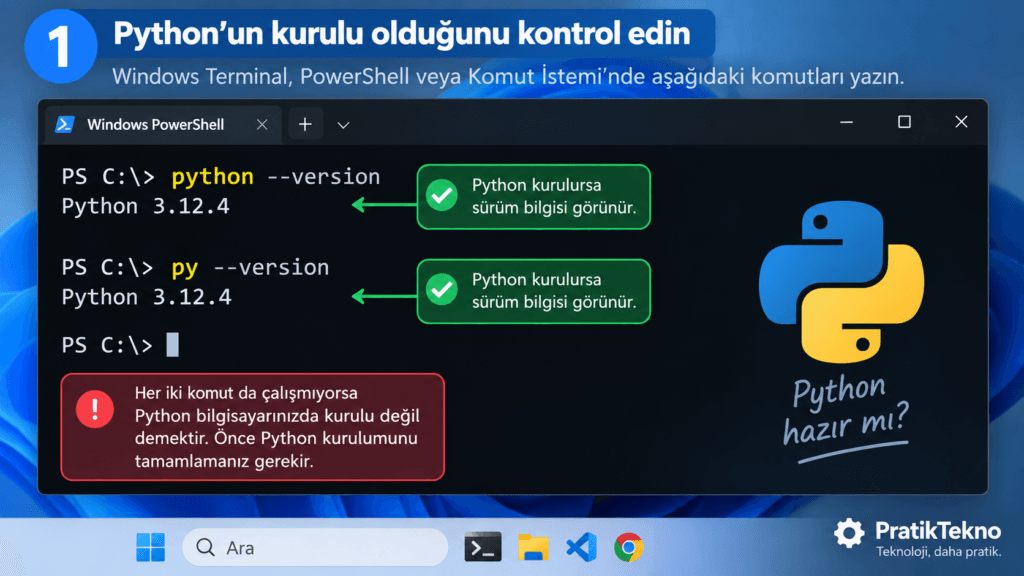The height and width of the screenshot is (576, 1024).
Task: Click the 'python --version' command line
Action: click(x=221, y=177)
